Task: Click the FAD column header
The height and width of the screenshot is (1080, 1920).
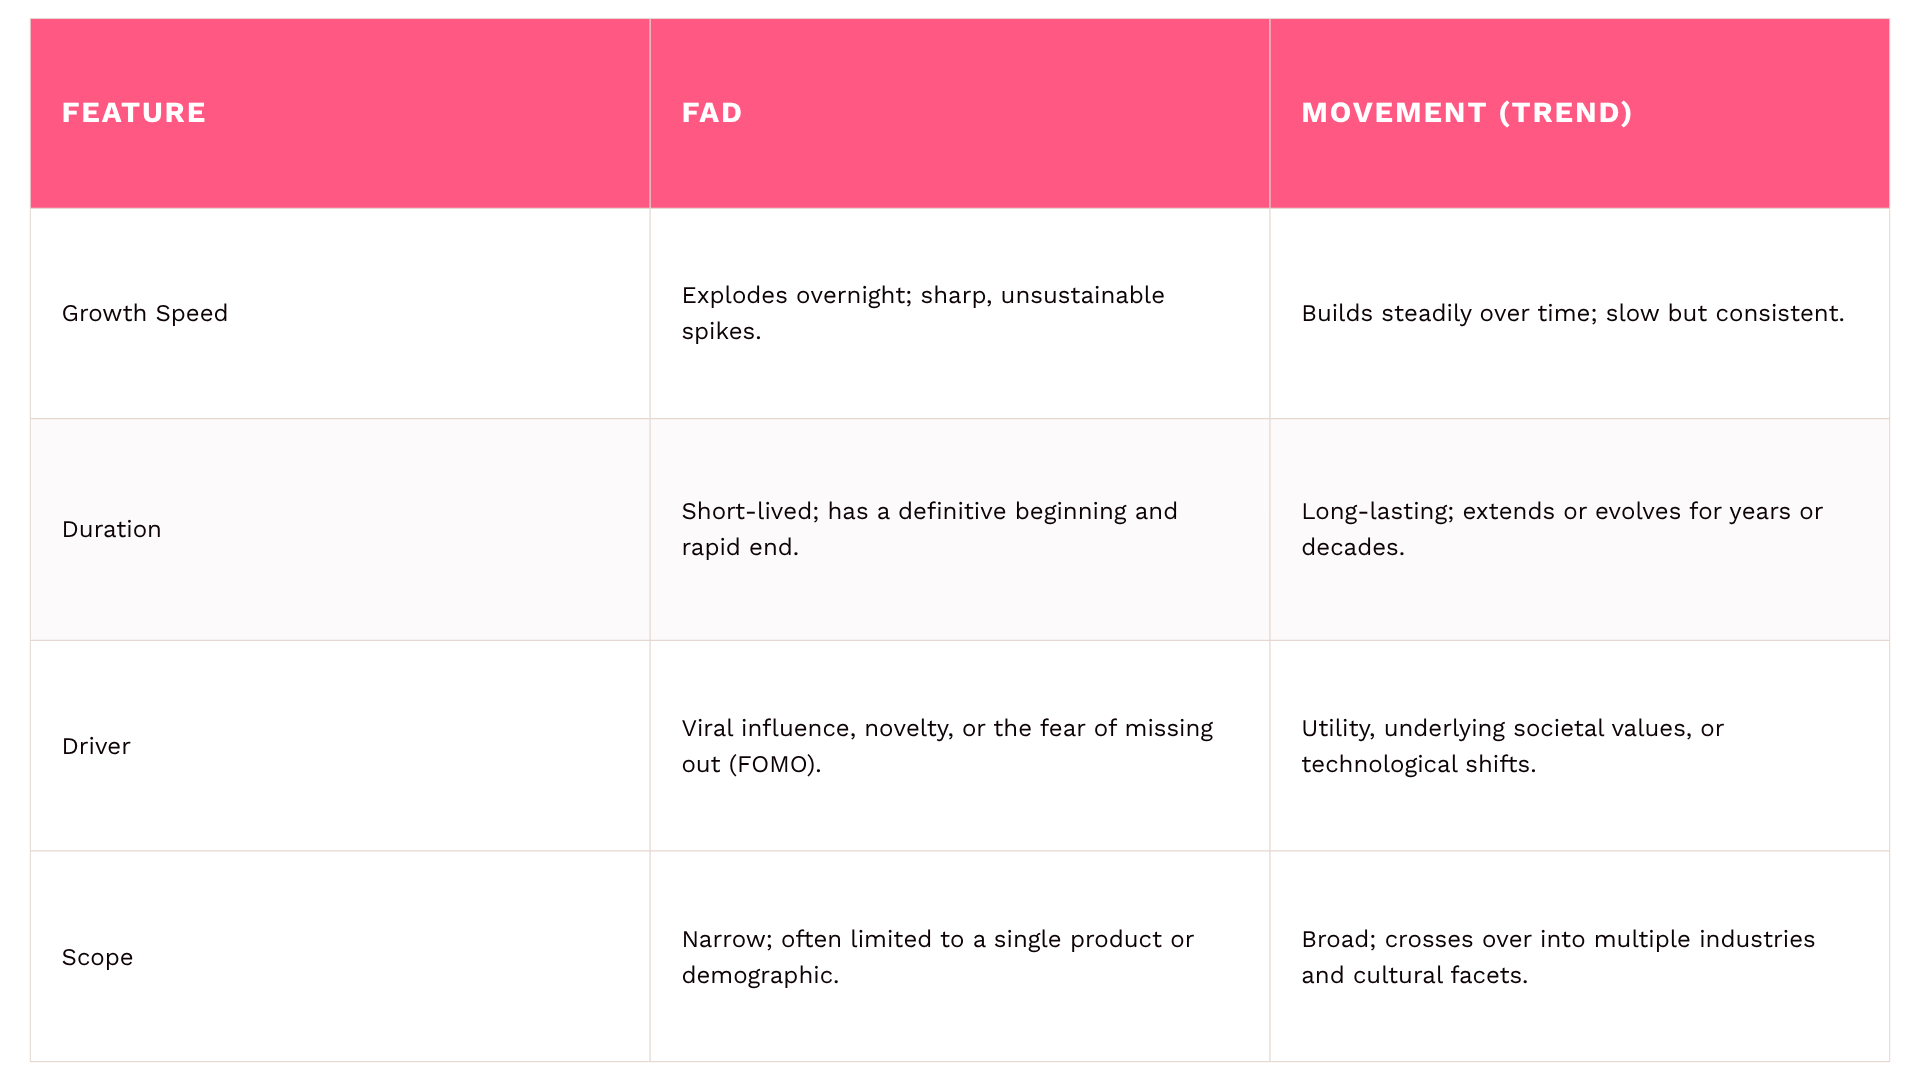Action: [712, 113]
